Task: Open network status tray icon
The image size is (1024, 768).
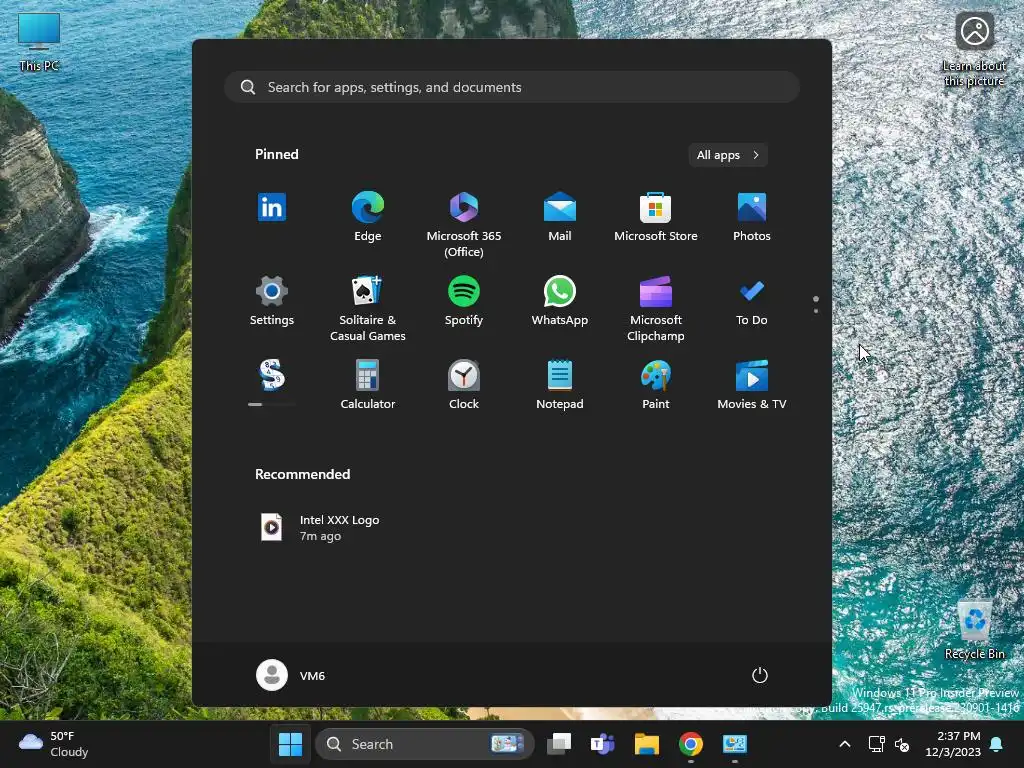Action: point(876,744)
